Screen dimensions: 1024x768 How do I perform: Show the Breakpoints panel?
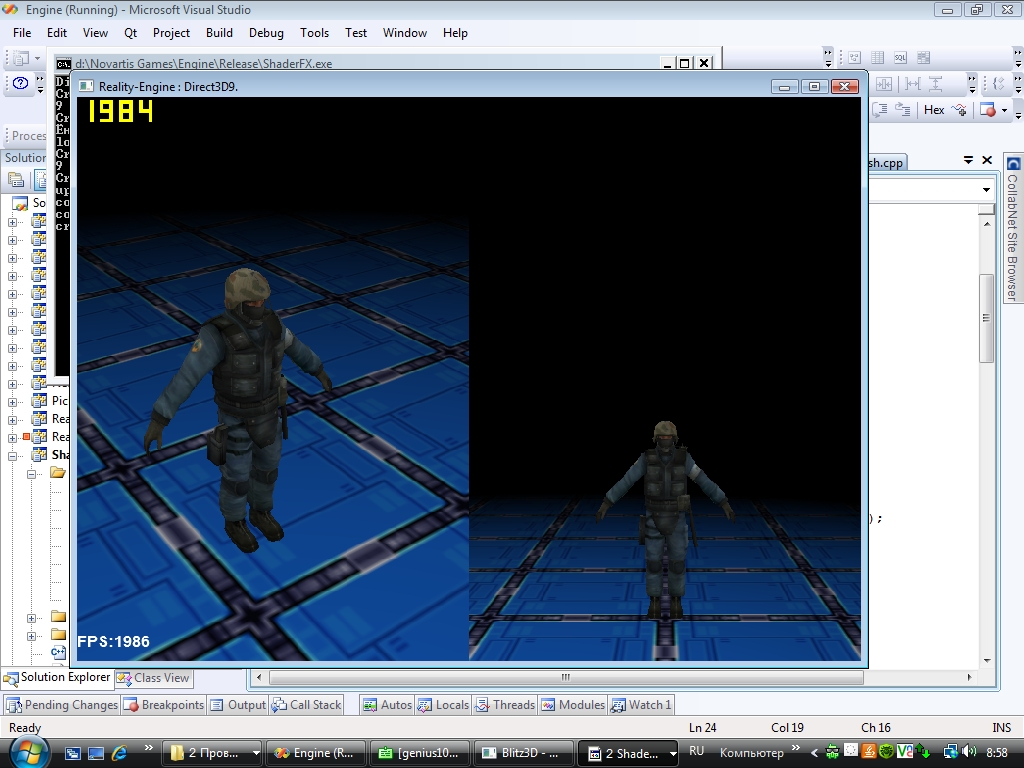pos(163,705)
